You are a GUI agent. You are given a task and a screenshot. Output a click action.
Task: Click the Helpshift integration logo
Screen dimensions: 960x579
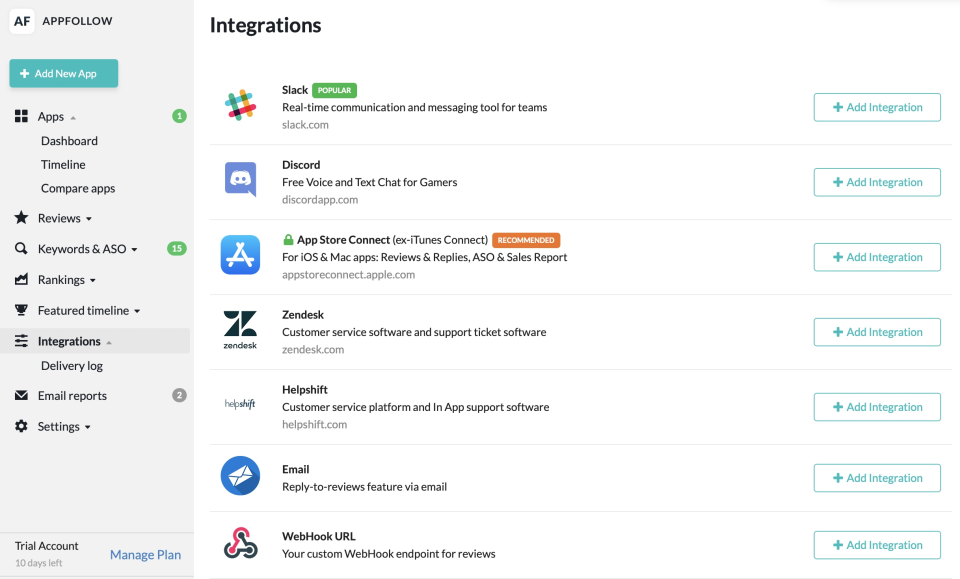pos(240,404)
